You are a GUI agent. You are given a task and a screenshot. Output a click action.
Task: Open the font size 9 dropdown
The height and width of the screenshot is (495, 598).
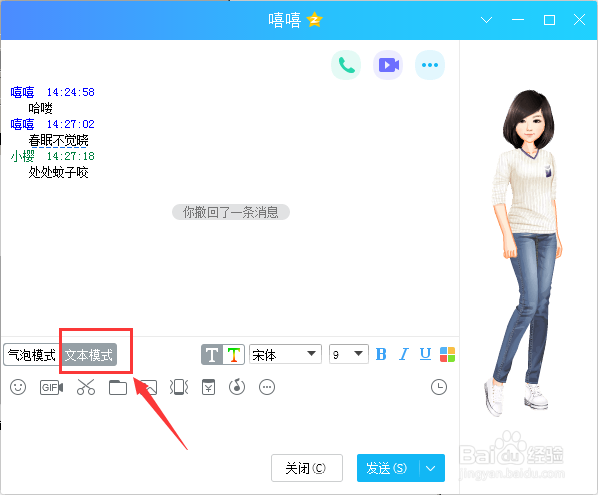pos(349,354)
